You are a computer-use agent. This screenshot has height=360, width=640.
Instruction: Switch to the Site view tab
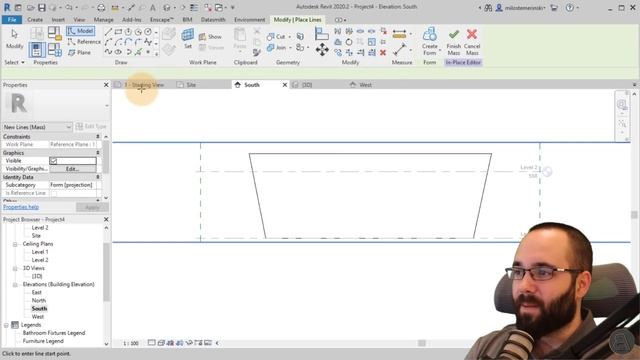pos(191,85)
